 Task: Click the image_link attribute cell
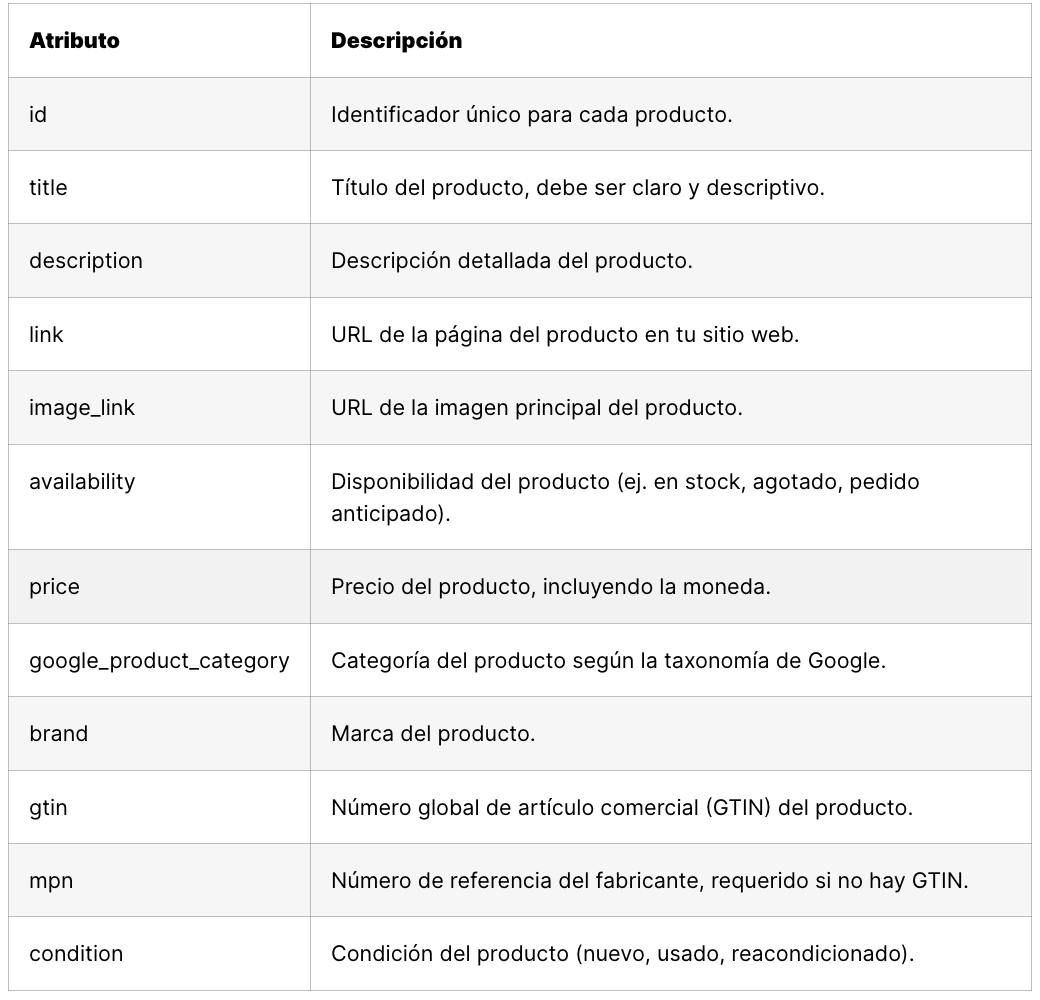tap(82, 408)
